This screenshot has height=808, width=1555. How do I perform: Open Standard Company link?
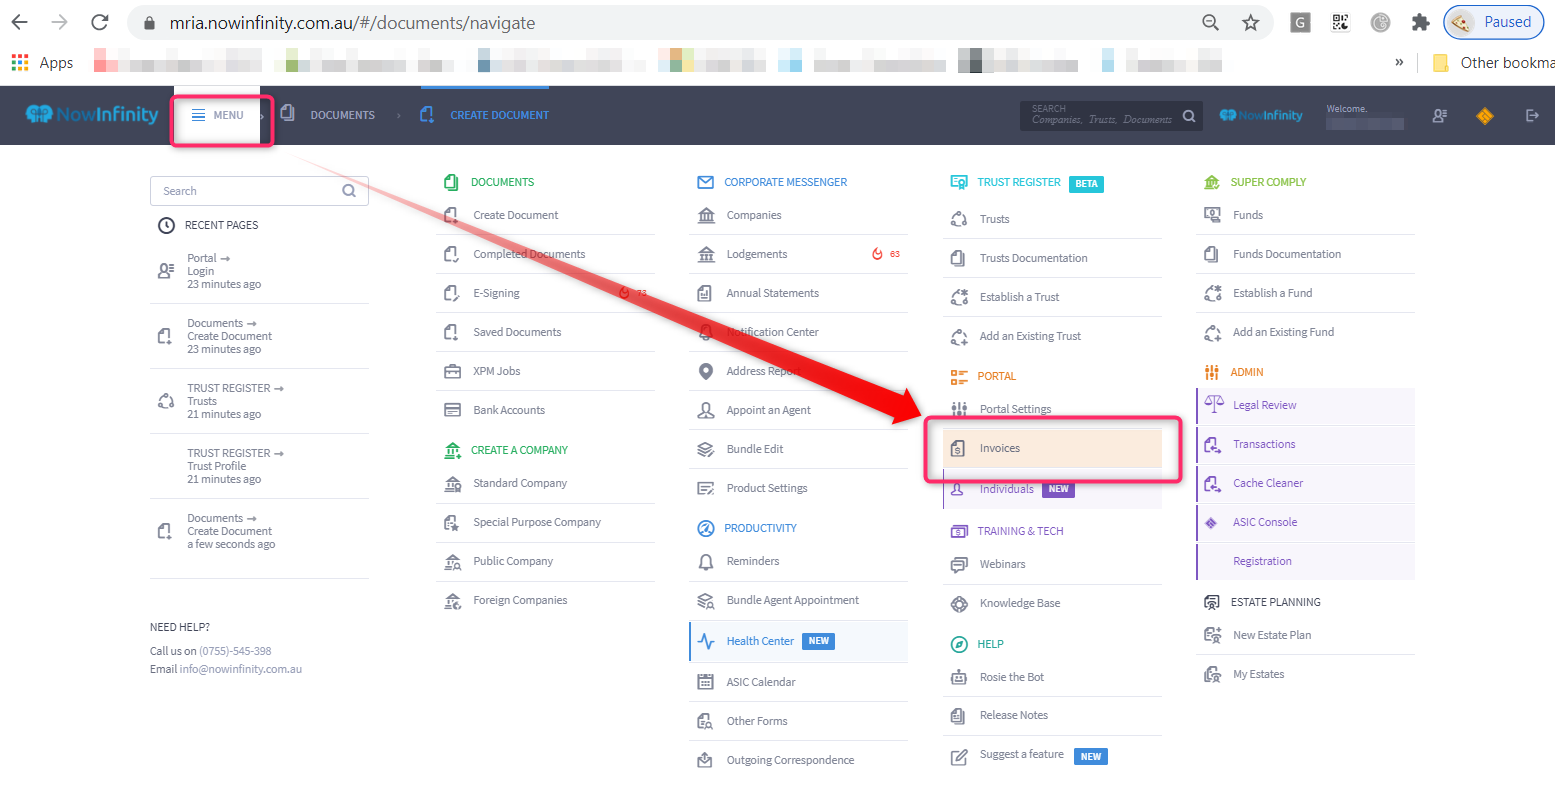520,483
